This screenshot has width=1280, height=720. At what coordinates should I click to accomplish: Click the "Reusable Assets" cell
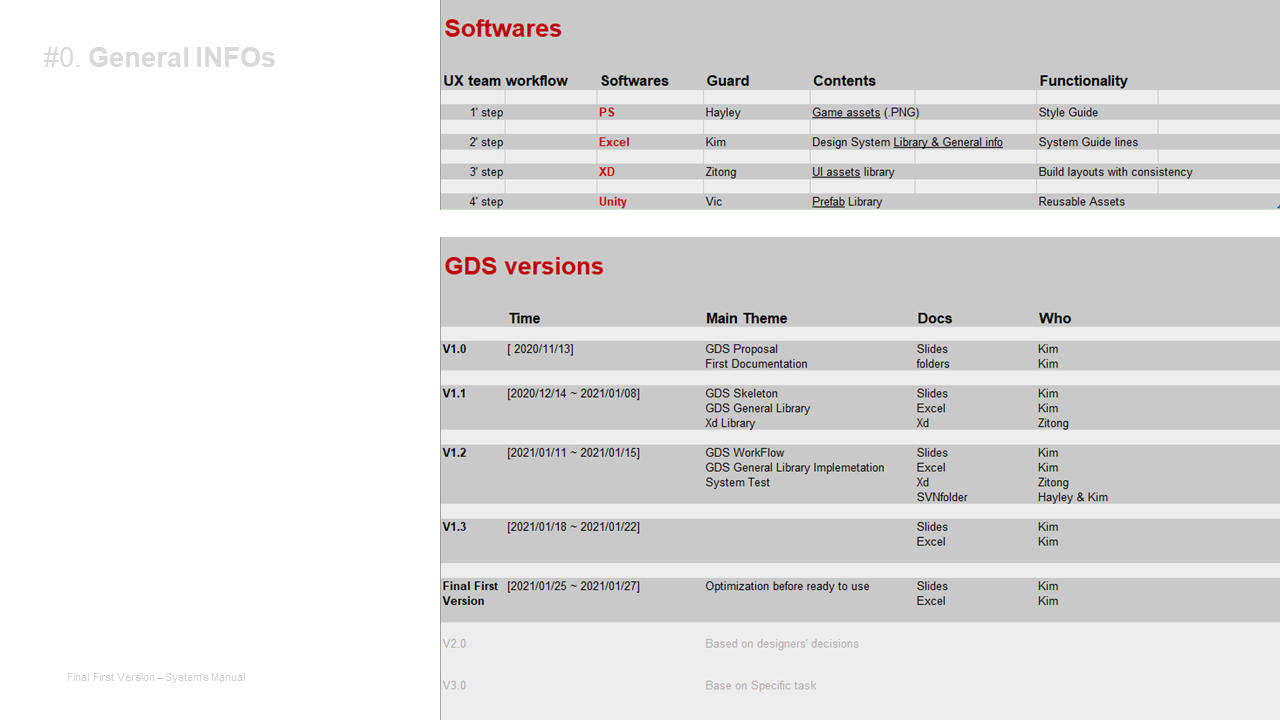[x=1081, y=202]
